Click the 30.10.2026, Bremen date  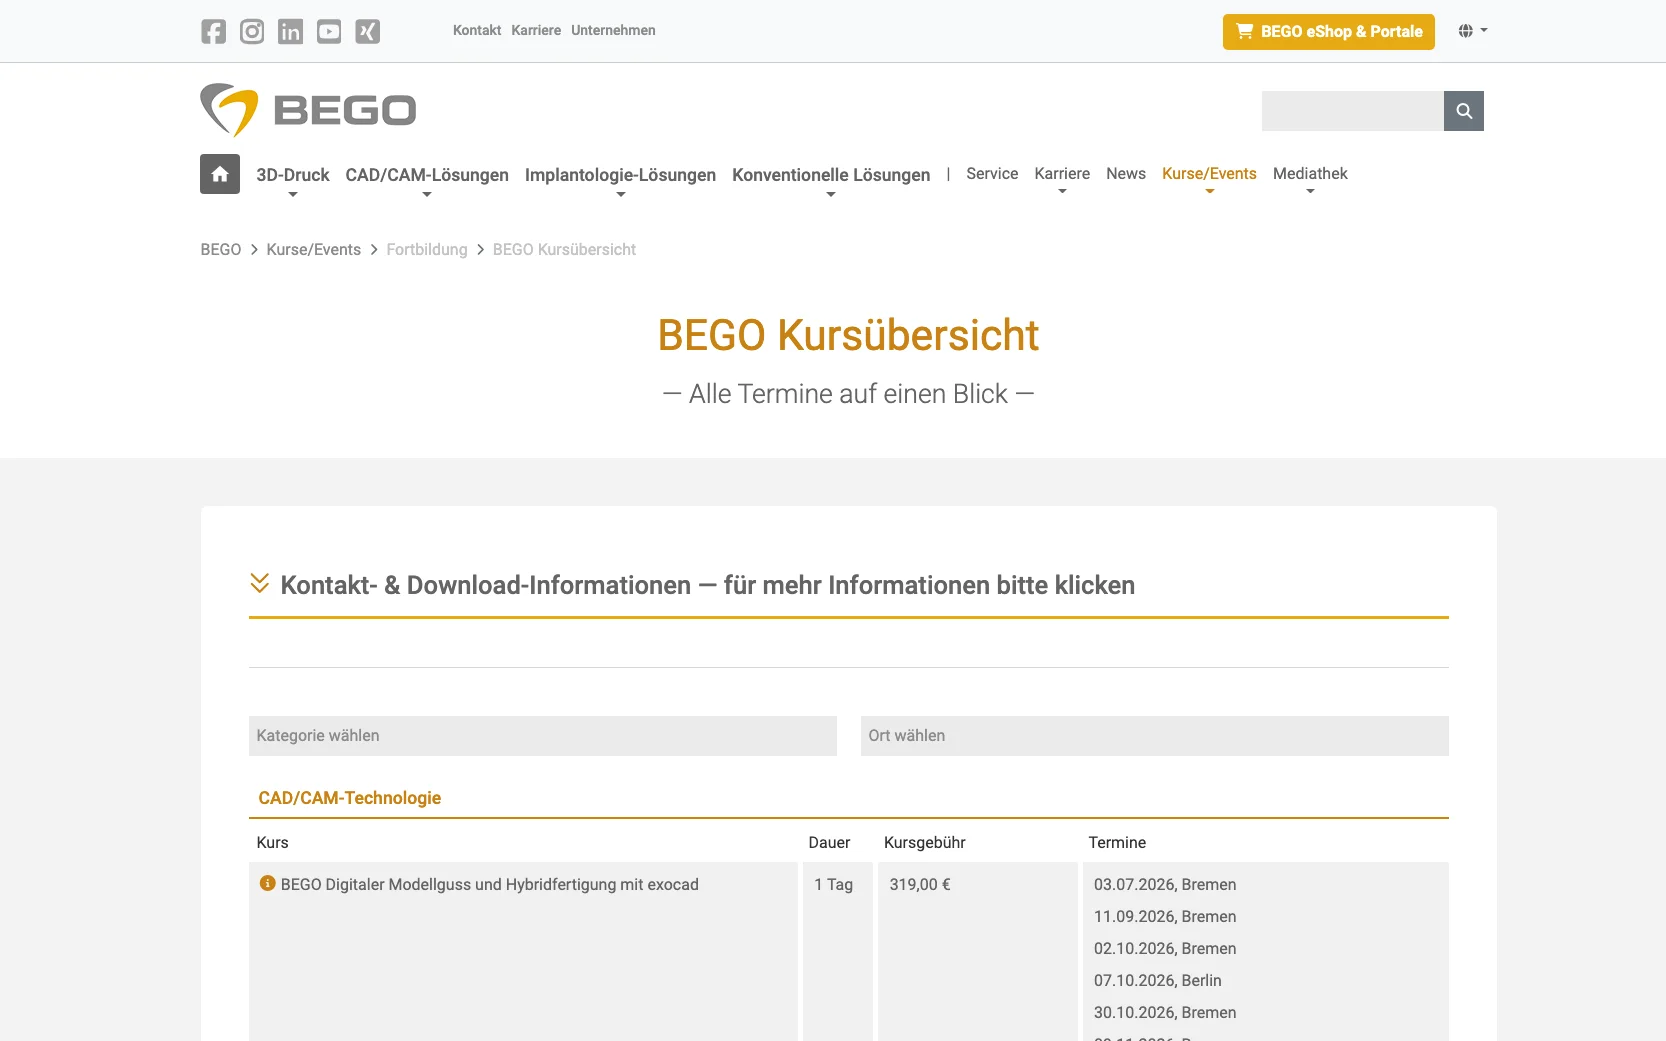(x=1165, y=1012)
